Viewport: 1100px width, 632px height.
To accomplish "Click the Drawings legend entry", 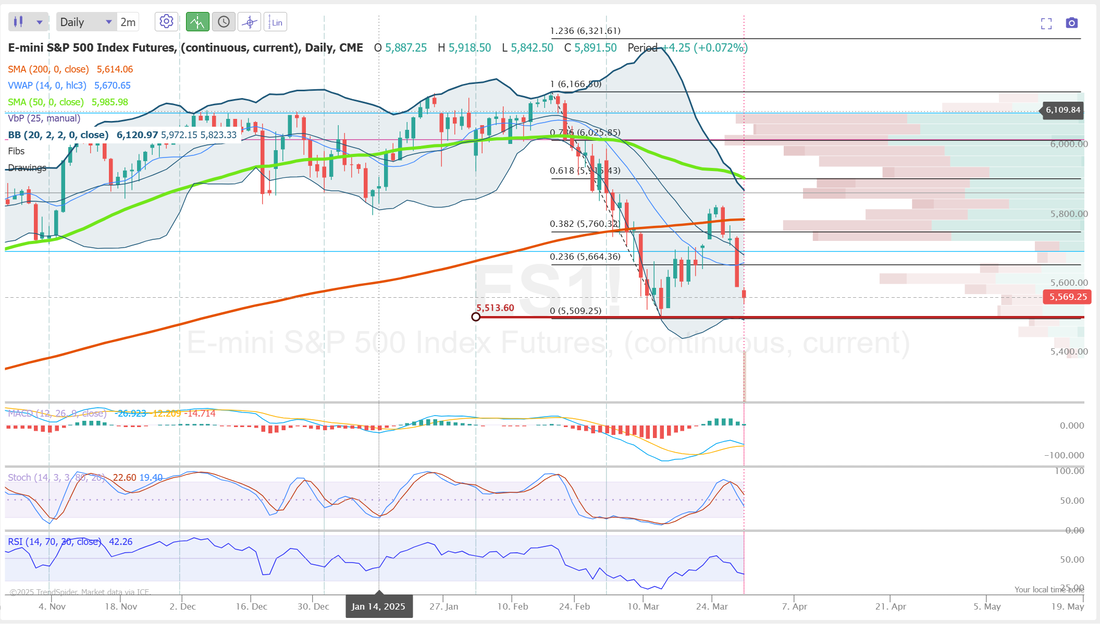I will point(27,168).
